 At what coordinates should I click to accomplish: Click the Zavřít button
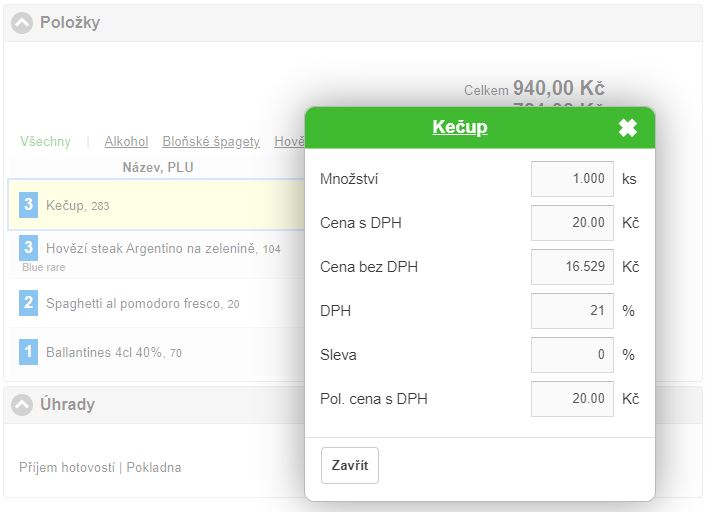tap(350, 466)
